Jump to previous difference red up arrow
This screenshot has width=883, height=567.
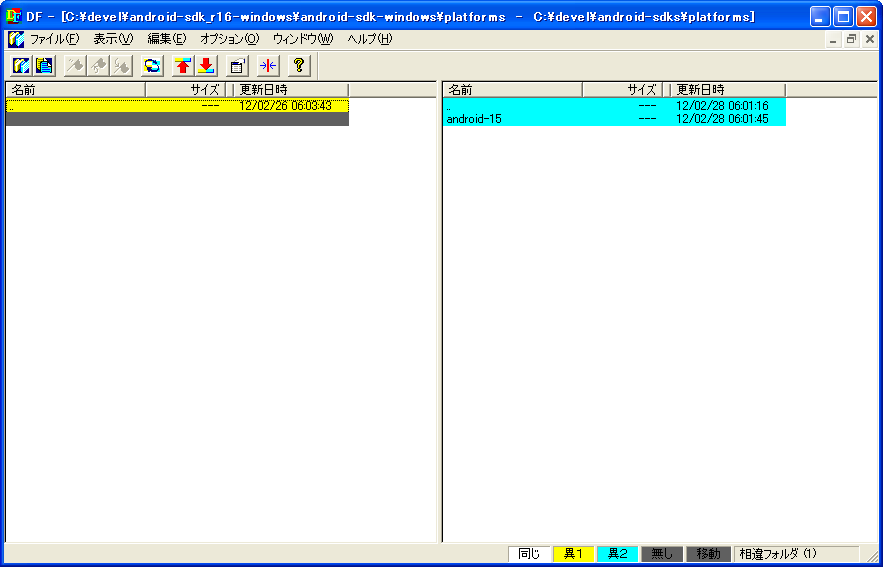(183, 66)
